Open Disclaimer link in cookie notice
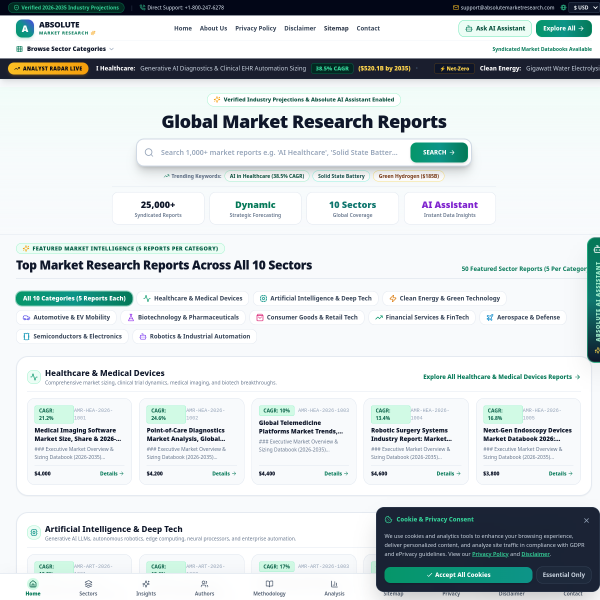600x600 pixels. tap(535, 554)
